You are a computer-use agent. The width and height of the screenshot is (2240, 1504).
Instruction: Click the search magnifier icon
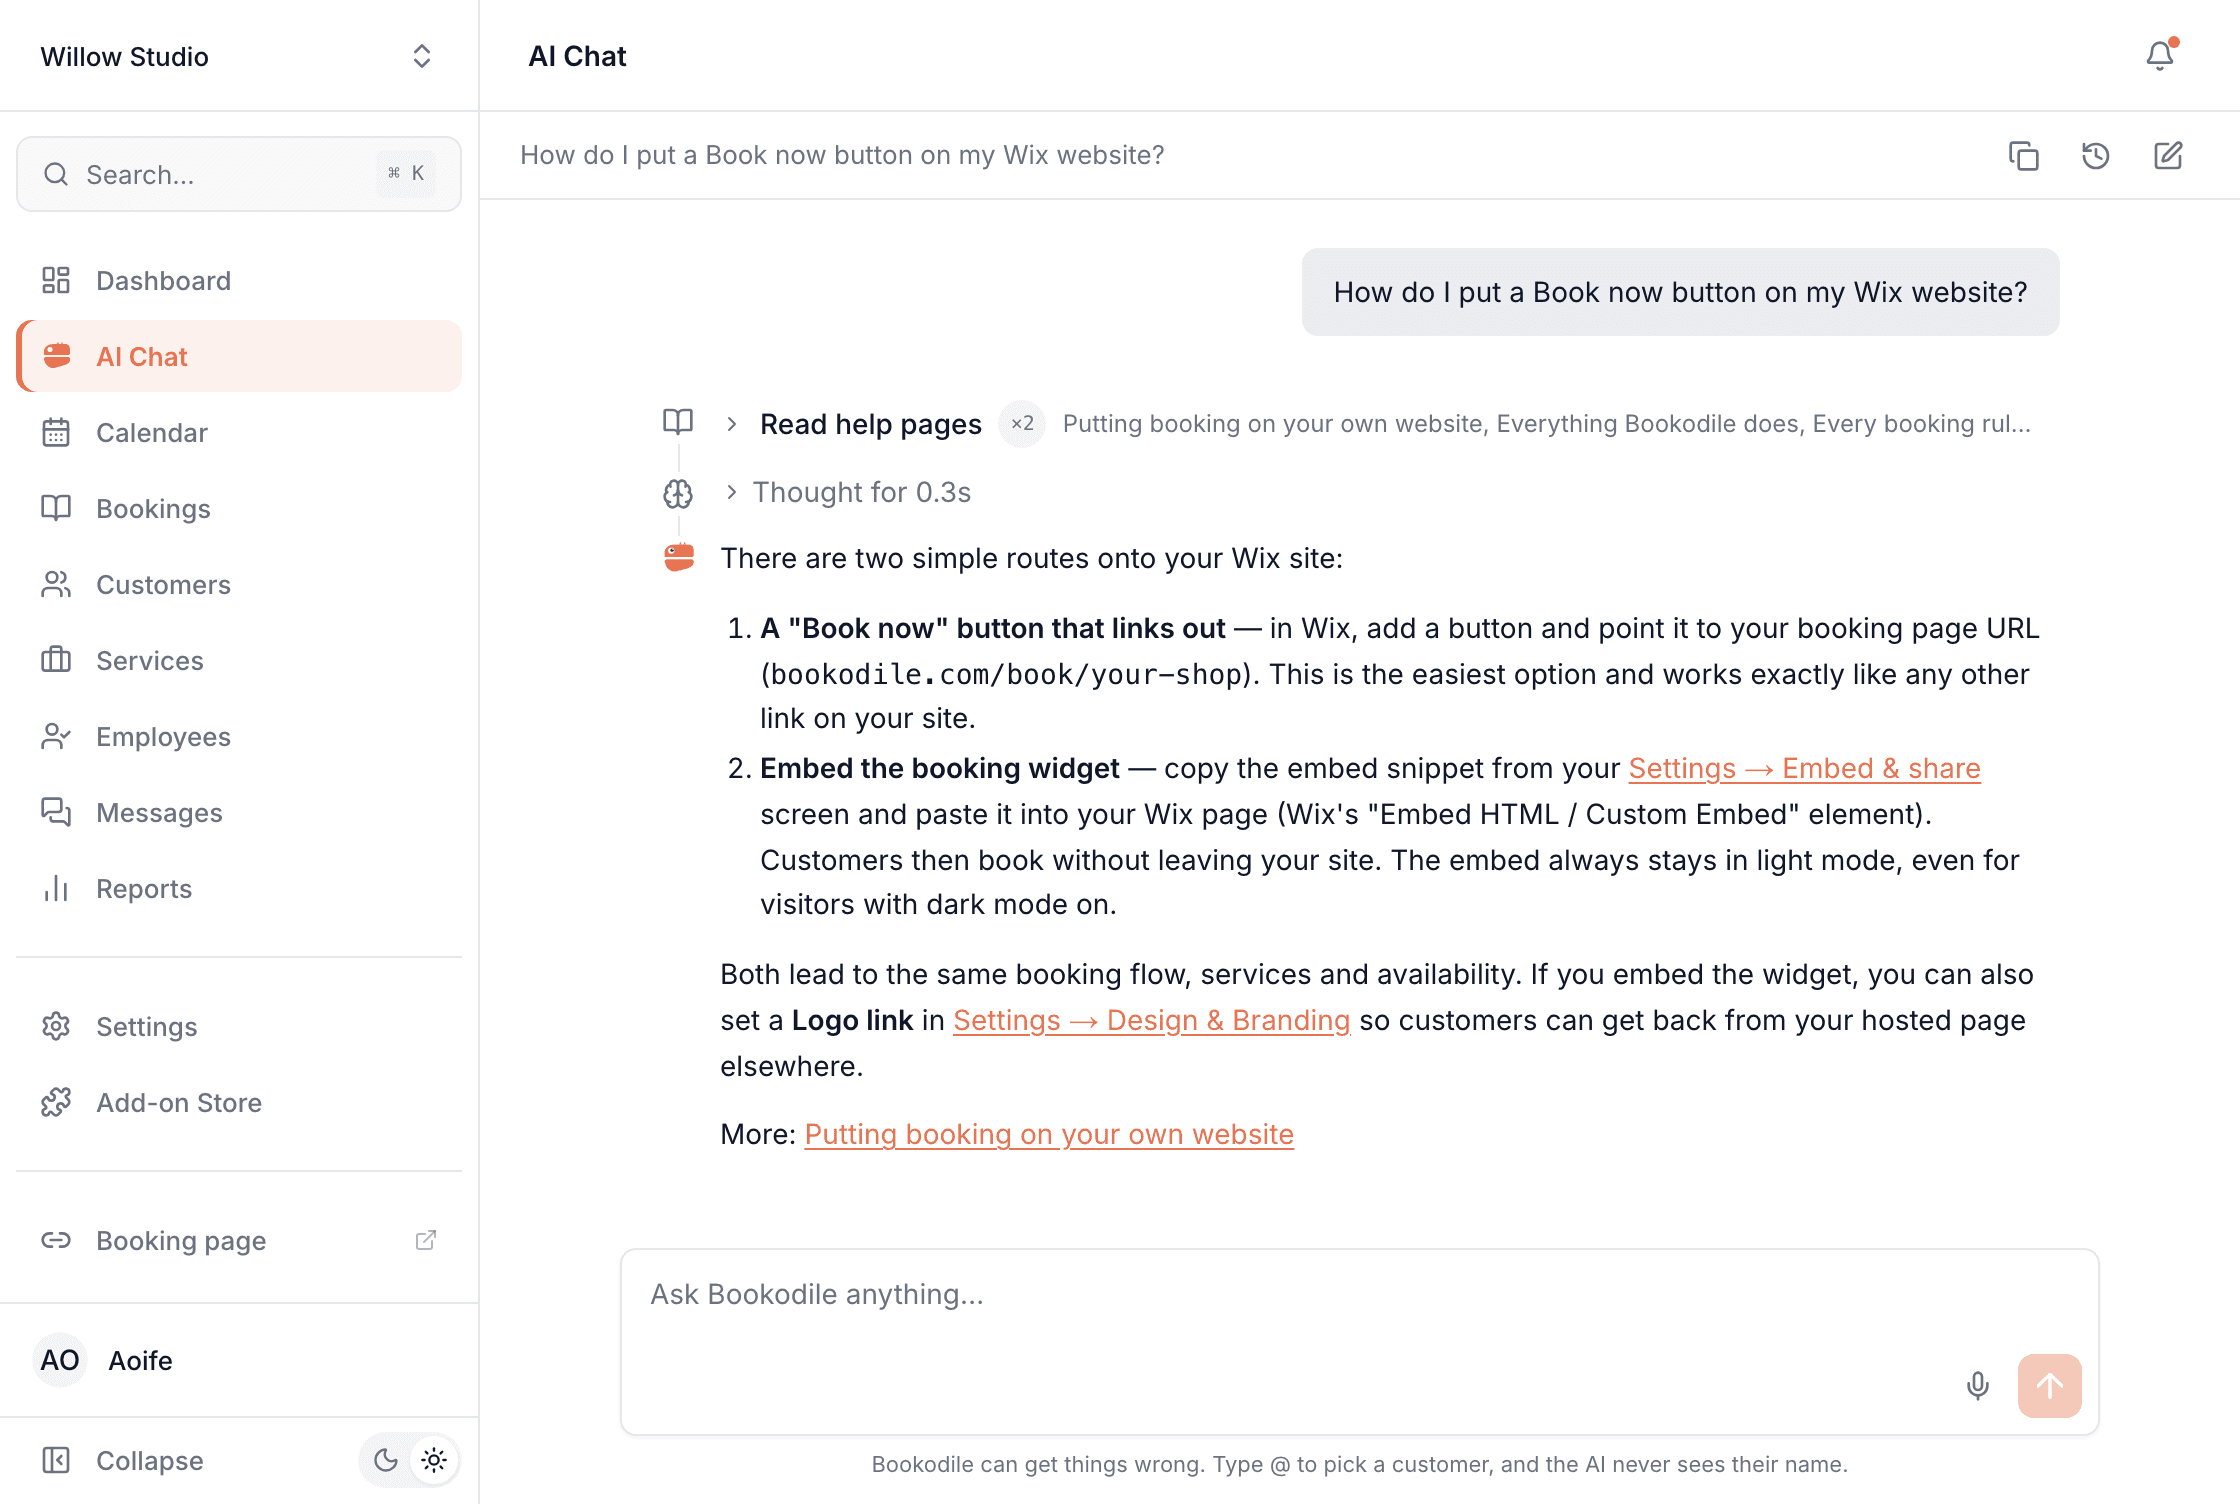(x=56, y=174)
